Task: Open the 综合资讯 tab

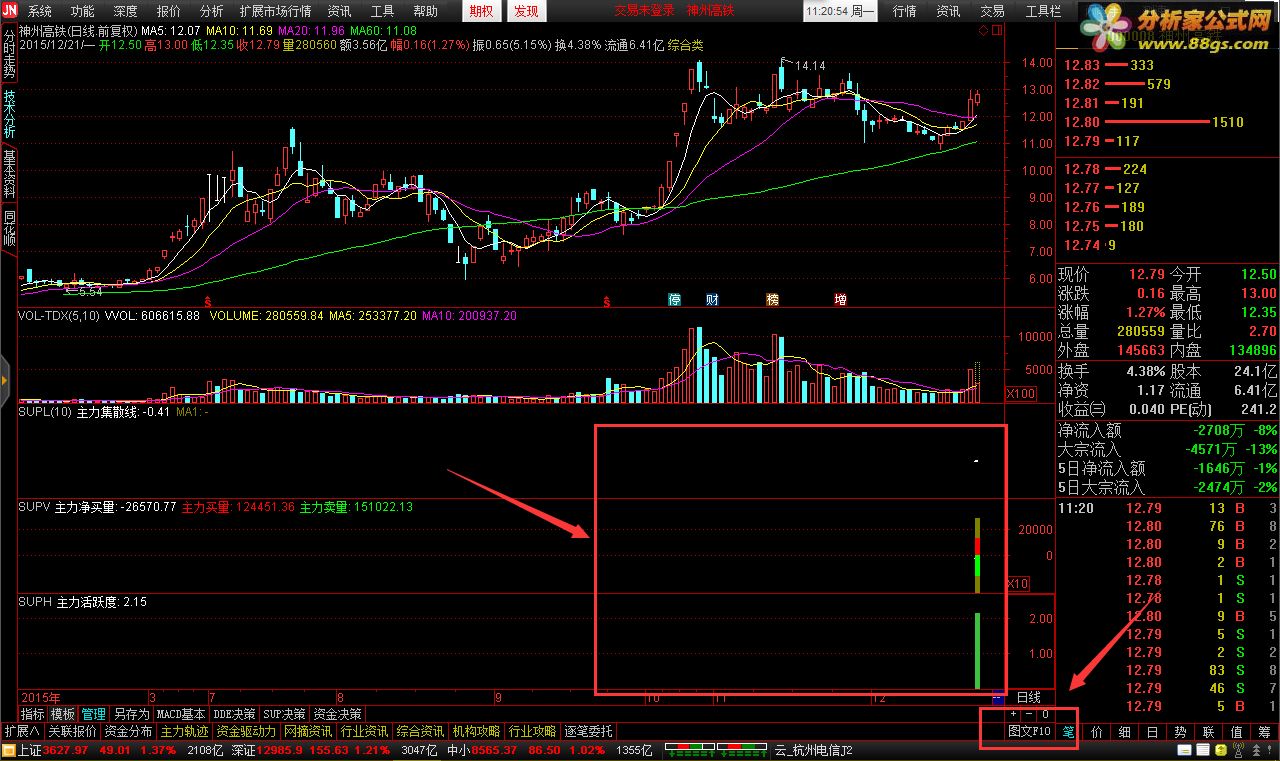Action: coord(420,731)
